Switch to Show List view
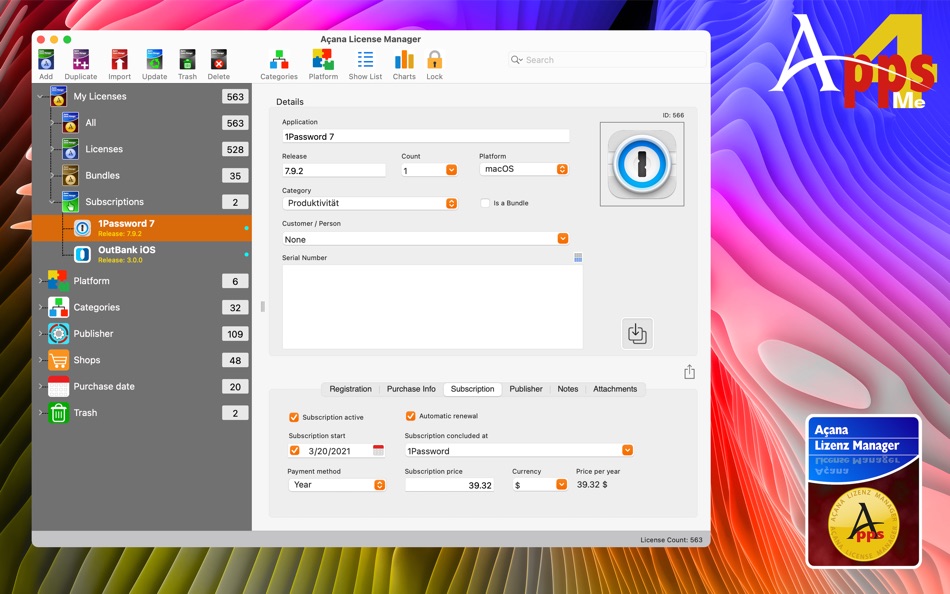The image size is (950, 594). point(365,59)
